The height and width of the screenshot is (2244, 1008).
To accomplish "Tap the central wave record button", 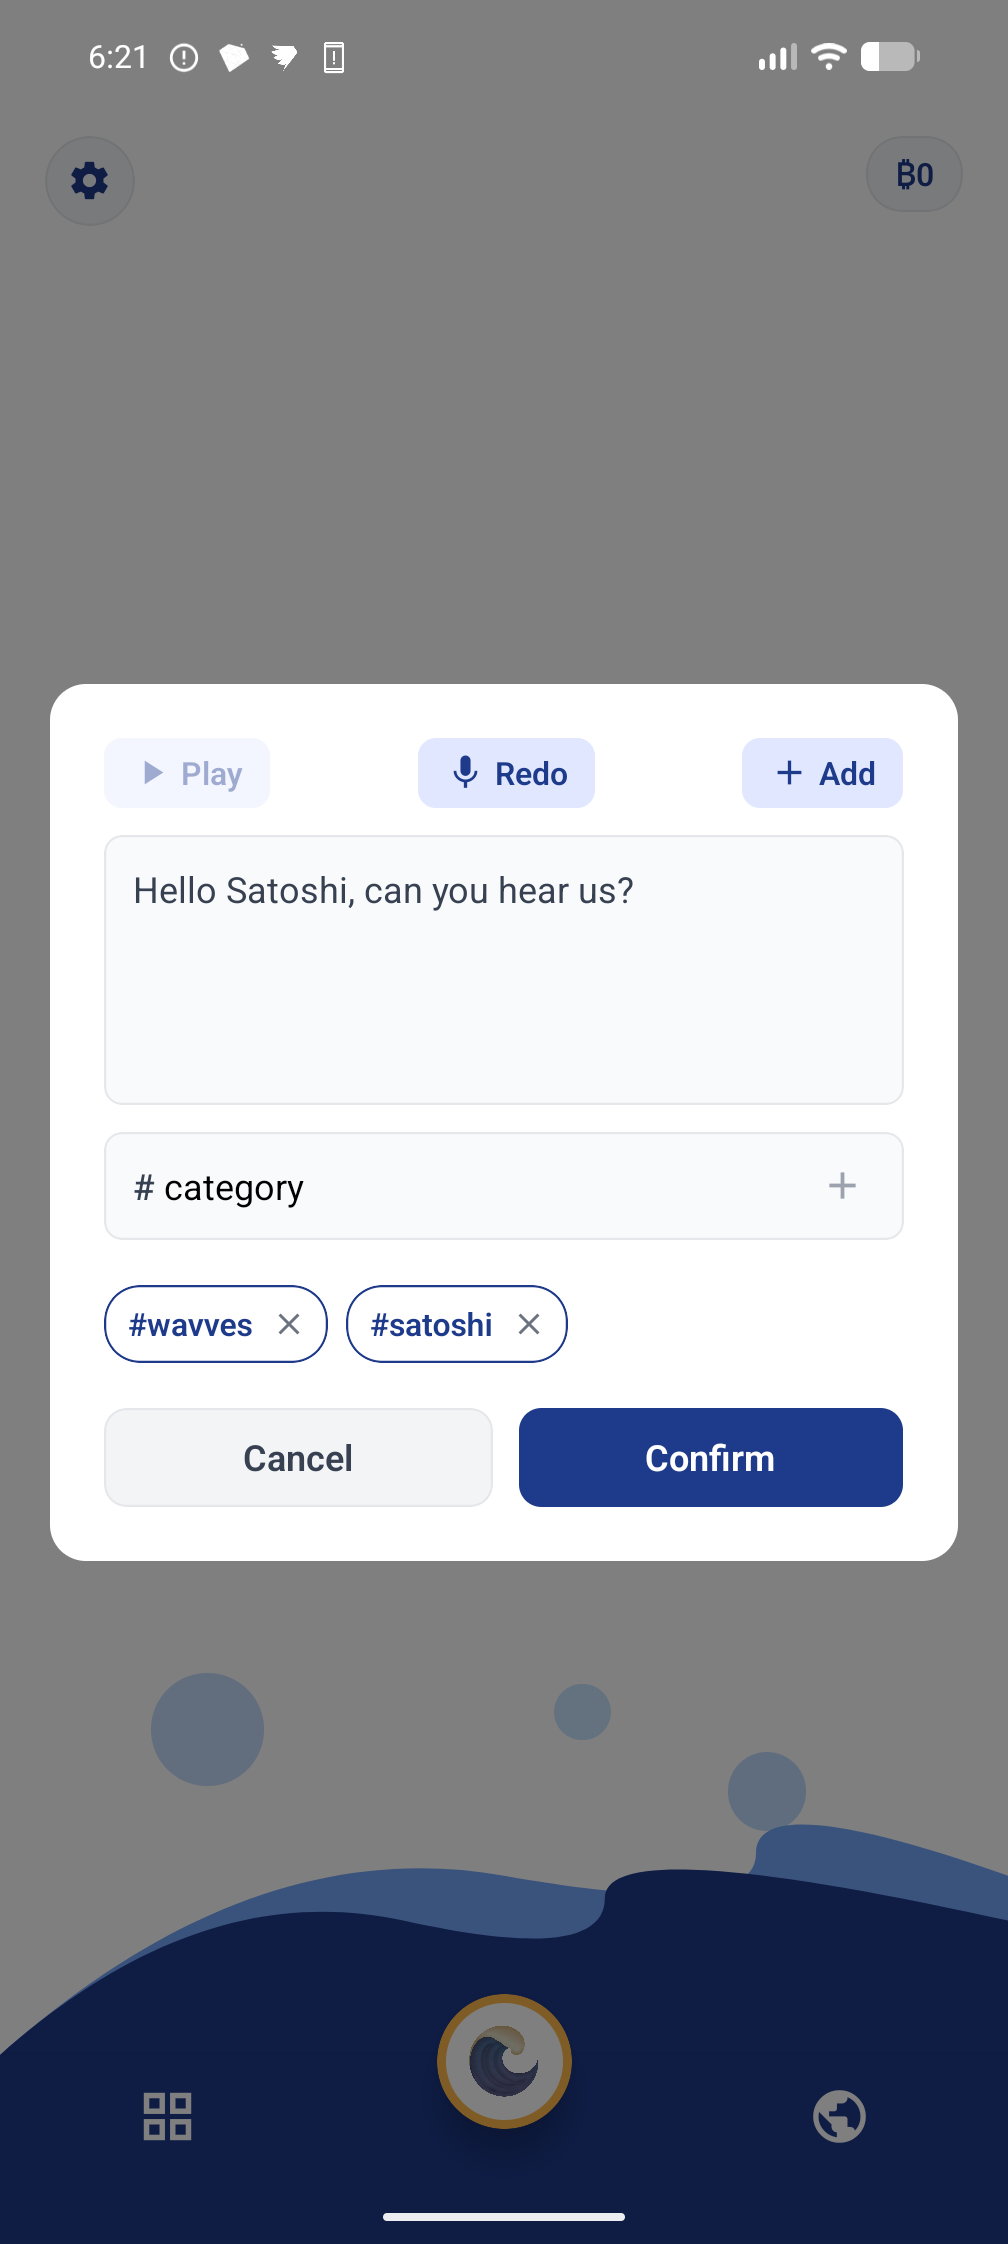I will coord(504,2060).
